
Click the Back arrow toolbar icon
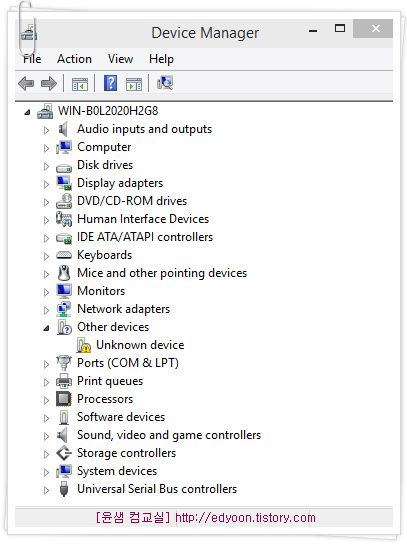coord(26,83)
